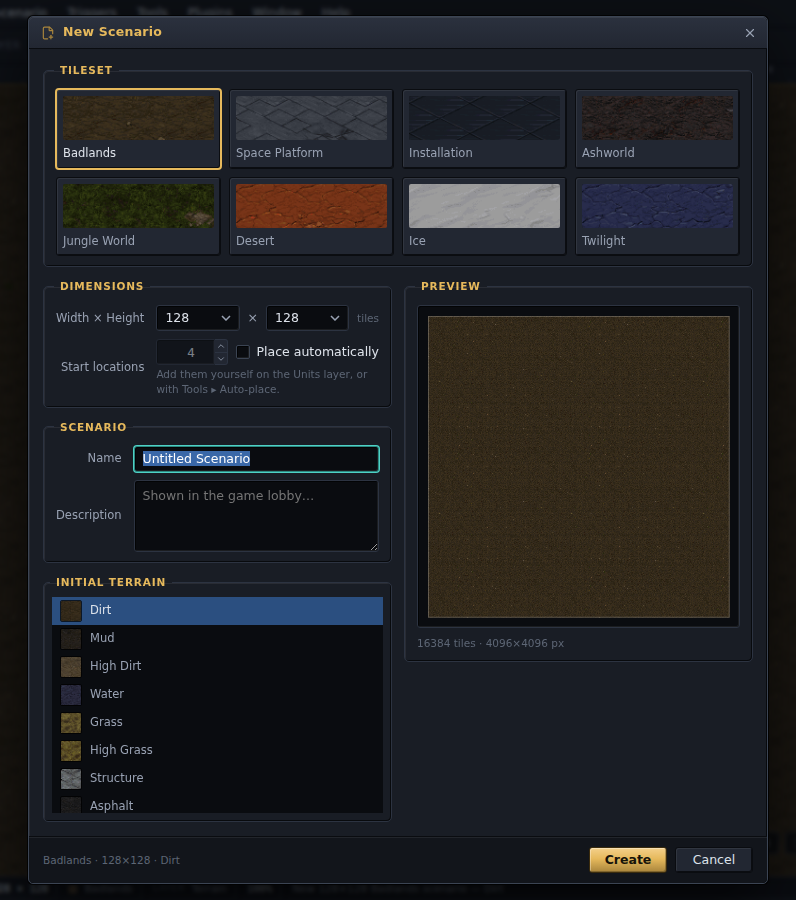
Task: Select Structure terrain row
Action: 218,778
